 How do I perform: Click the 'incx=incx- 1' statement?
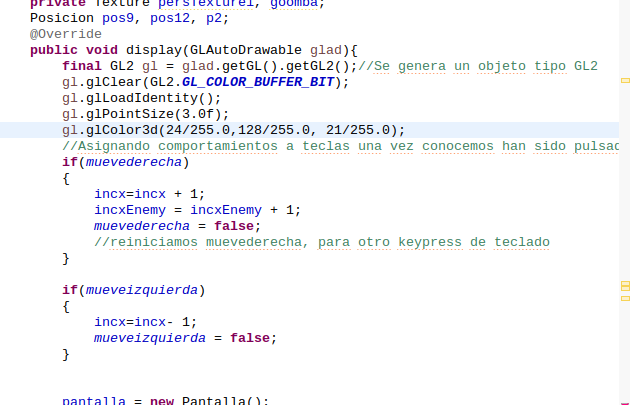coord(146,322)
